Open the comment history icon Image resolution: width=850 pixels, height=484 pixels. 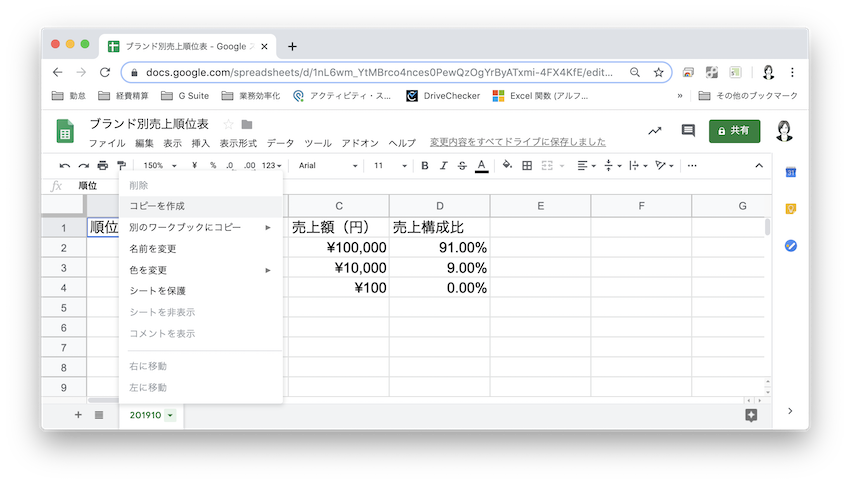click(688, 131)
